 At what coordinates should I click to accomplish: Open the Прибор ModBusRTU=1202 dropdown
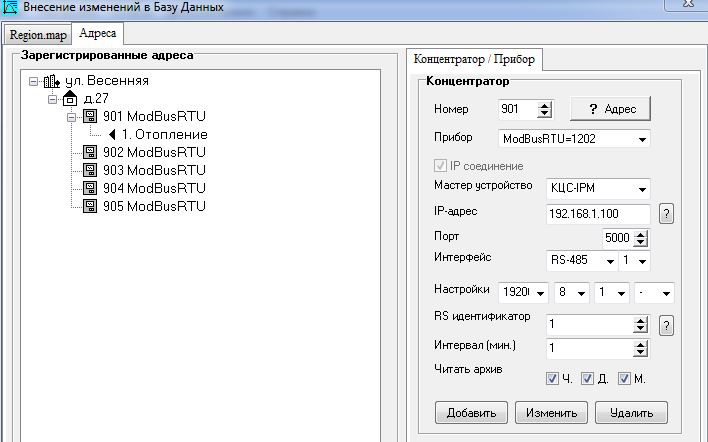pos(641,139)
